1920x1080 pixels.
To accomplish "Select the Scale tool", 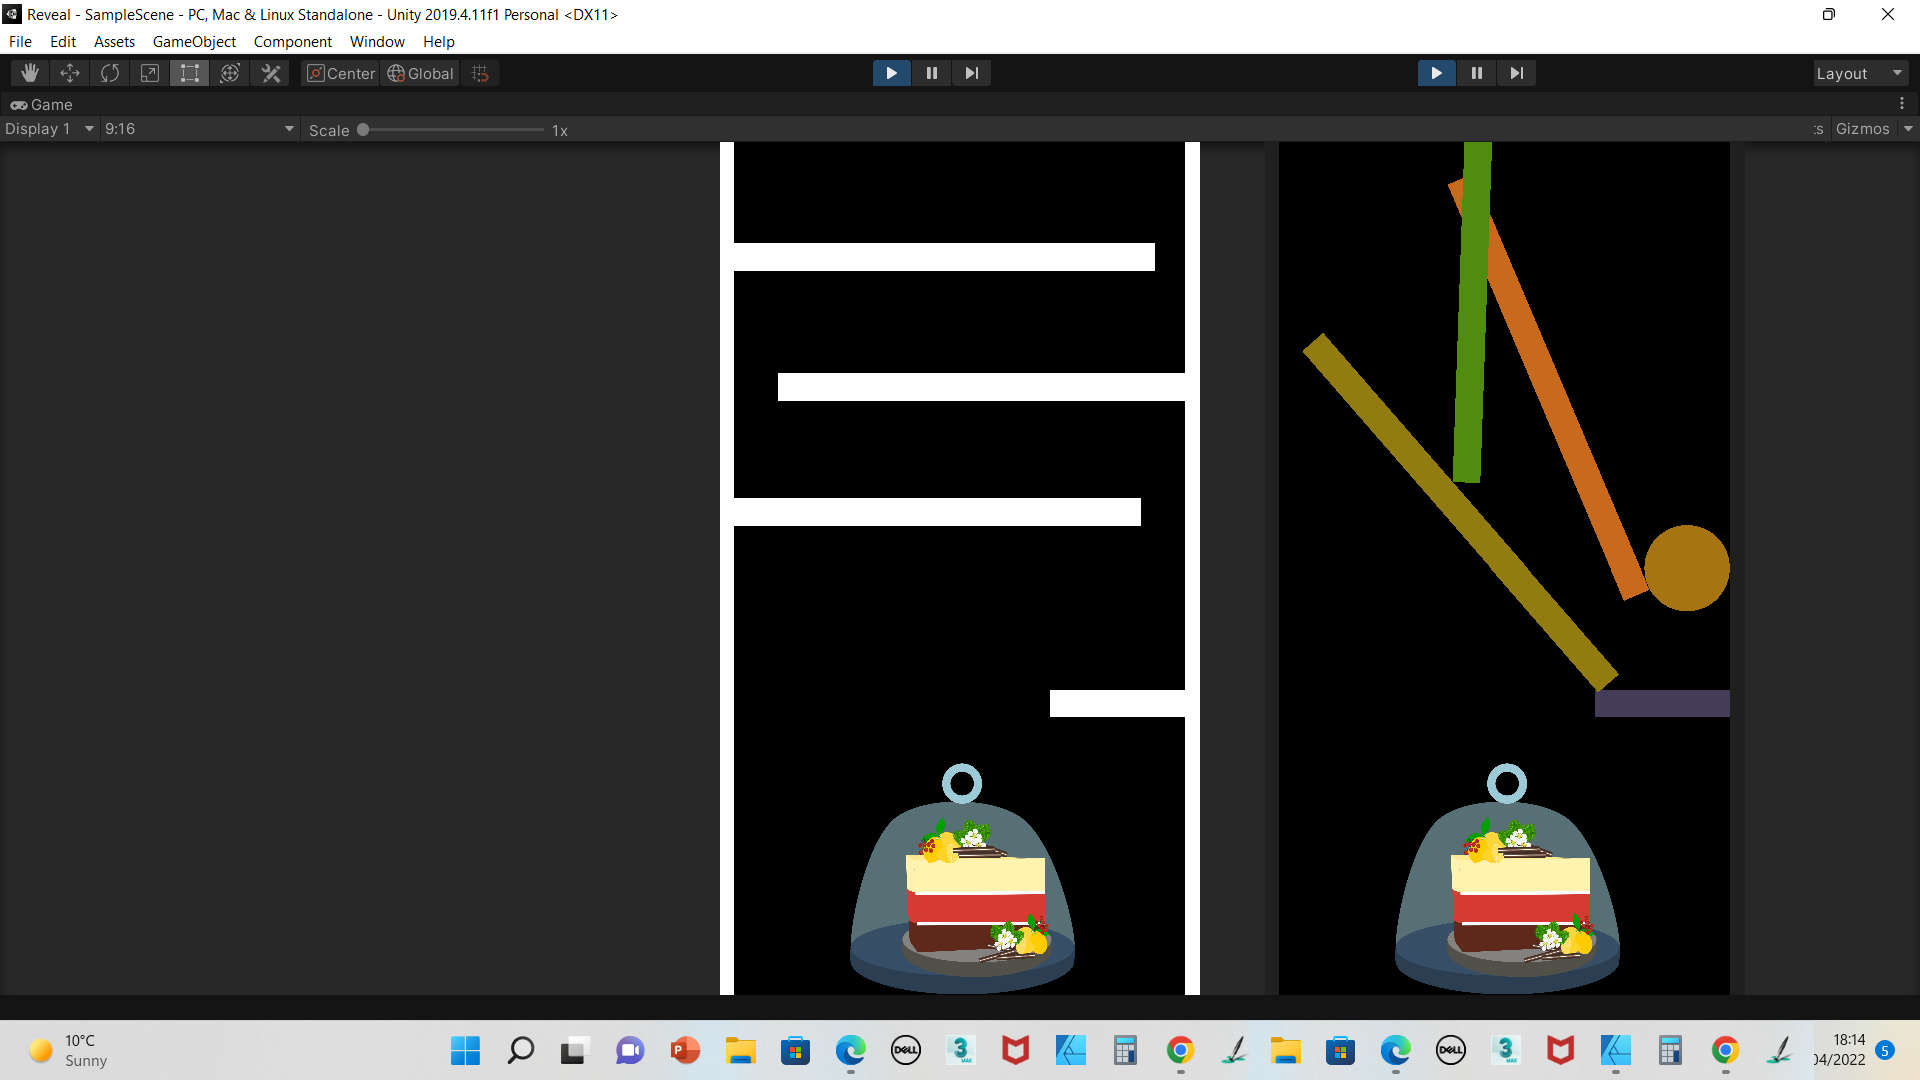I will (149, 72).
